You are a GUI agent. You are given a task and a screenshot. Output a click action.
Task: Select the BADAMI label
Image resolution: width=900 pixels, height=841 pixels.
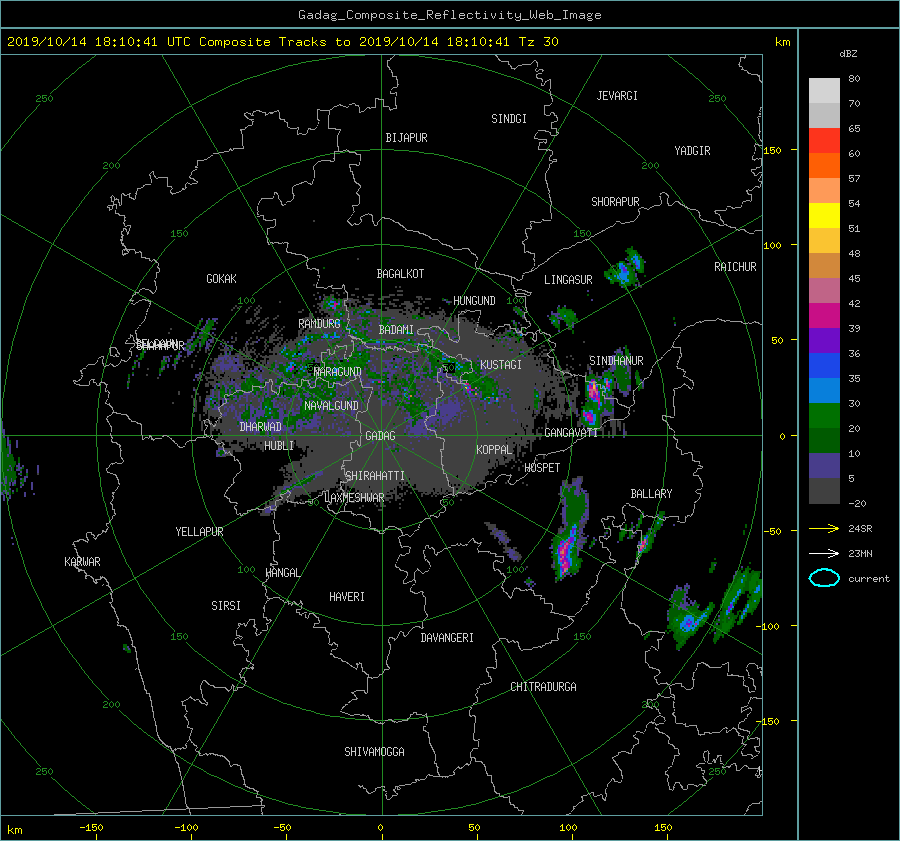(x=396, y=330)
